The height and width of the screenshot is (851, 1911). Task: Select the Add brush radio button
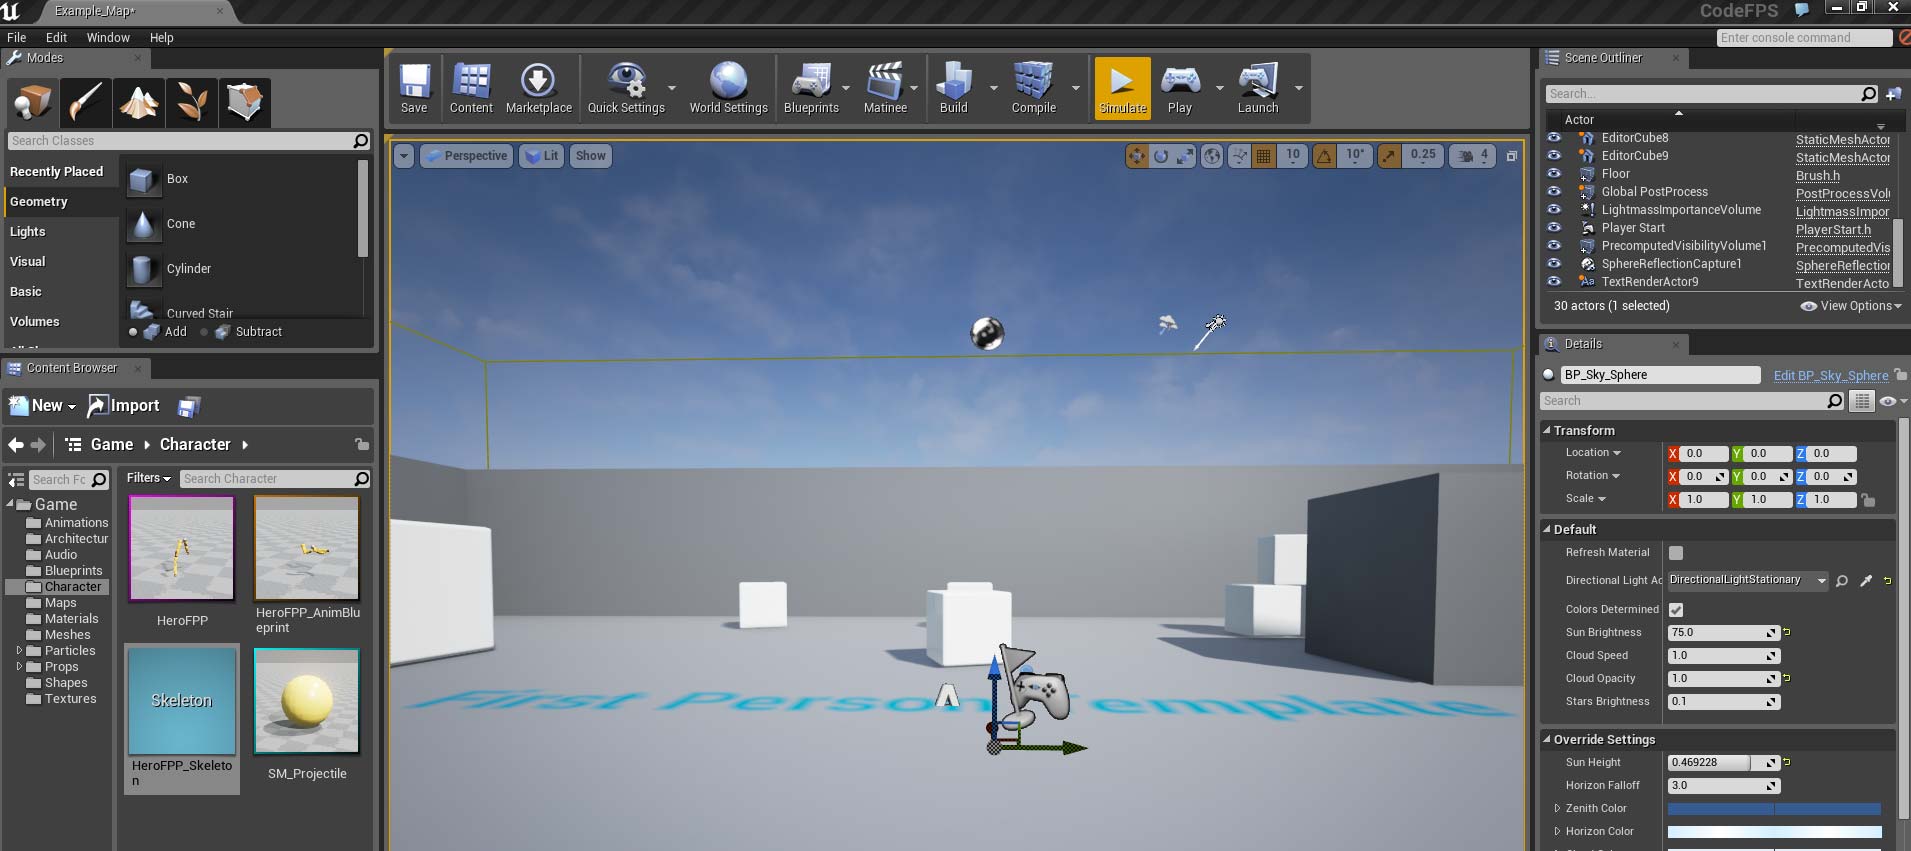pyautogui.click(x=133, y=332)
